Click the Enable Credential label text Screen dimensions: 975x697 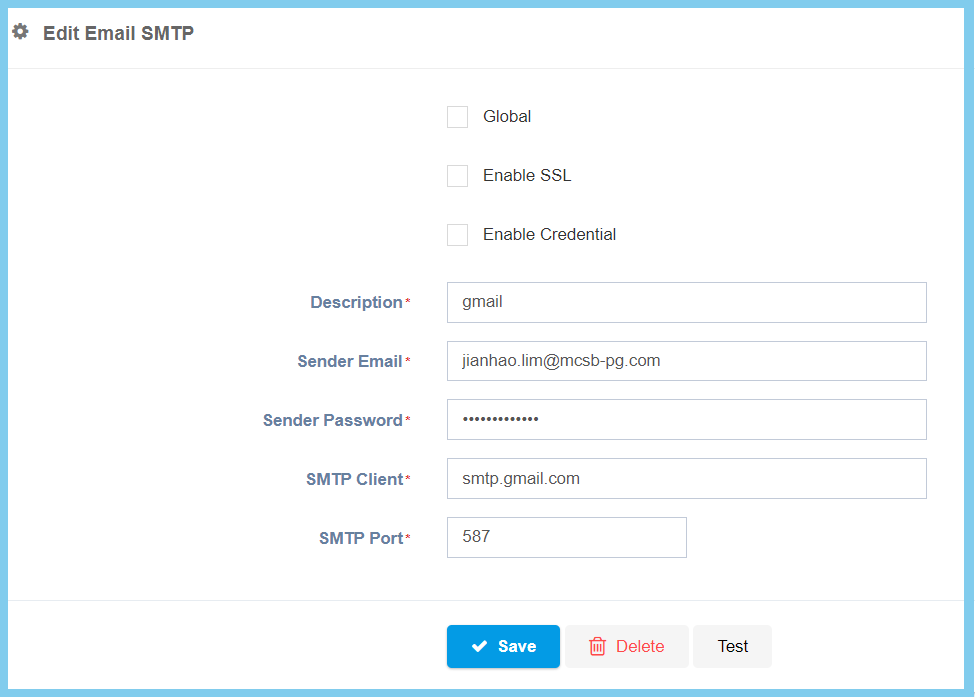pos(549,235)
